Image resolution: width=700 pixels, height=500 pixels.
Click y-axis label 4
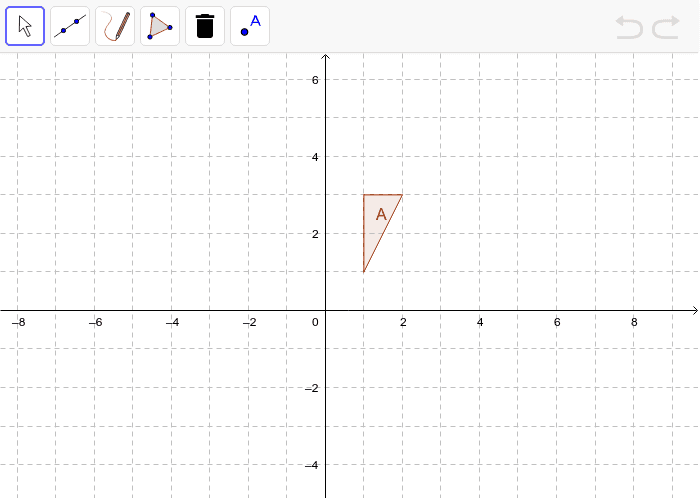(315, 157)
